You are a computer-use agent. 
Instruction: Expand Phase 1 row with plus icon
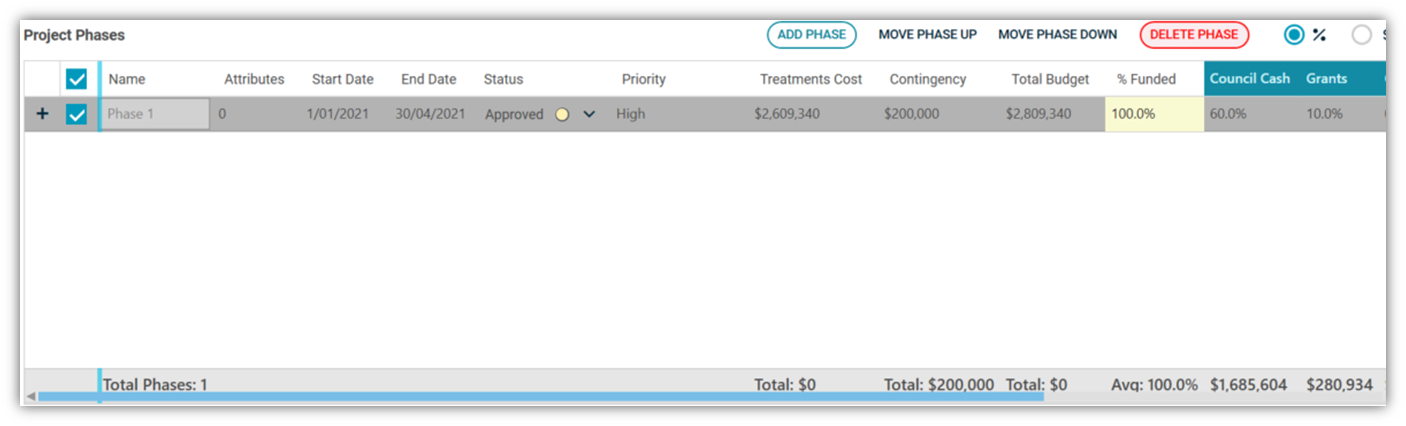tap(42, 114)
